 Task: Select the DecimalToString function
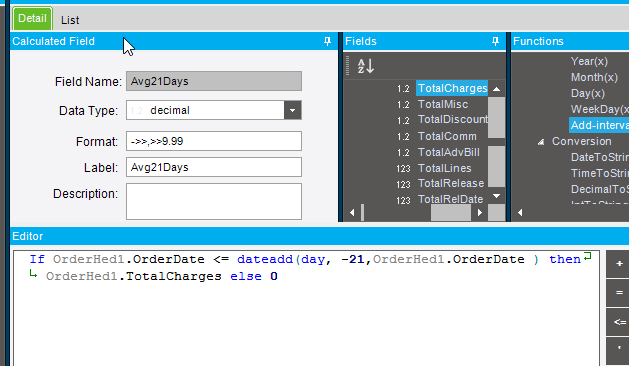pyautogui.click(x=599, y=189)
